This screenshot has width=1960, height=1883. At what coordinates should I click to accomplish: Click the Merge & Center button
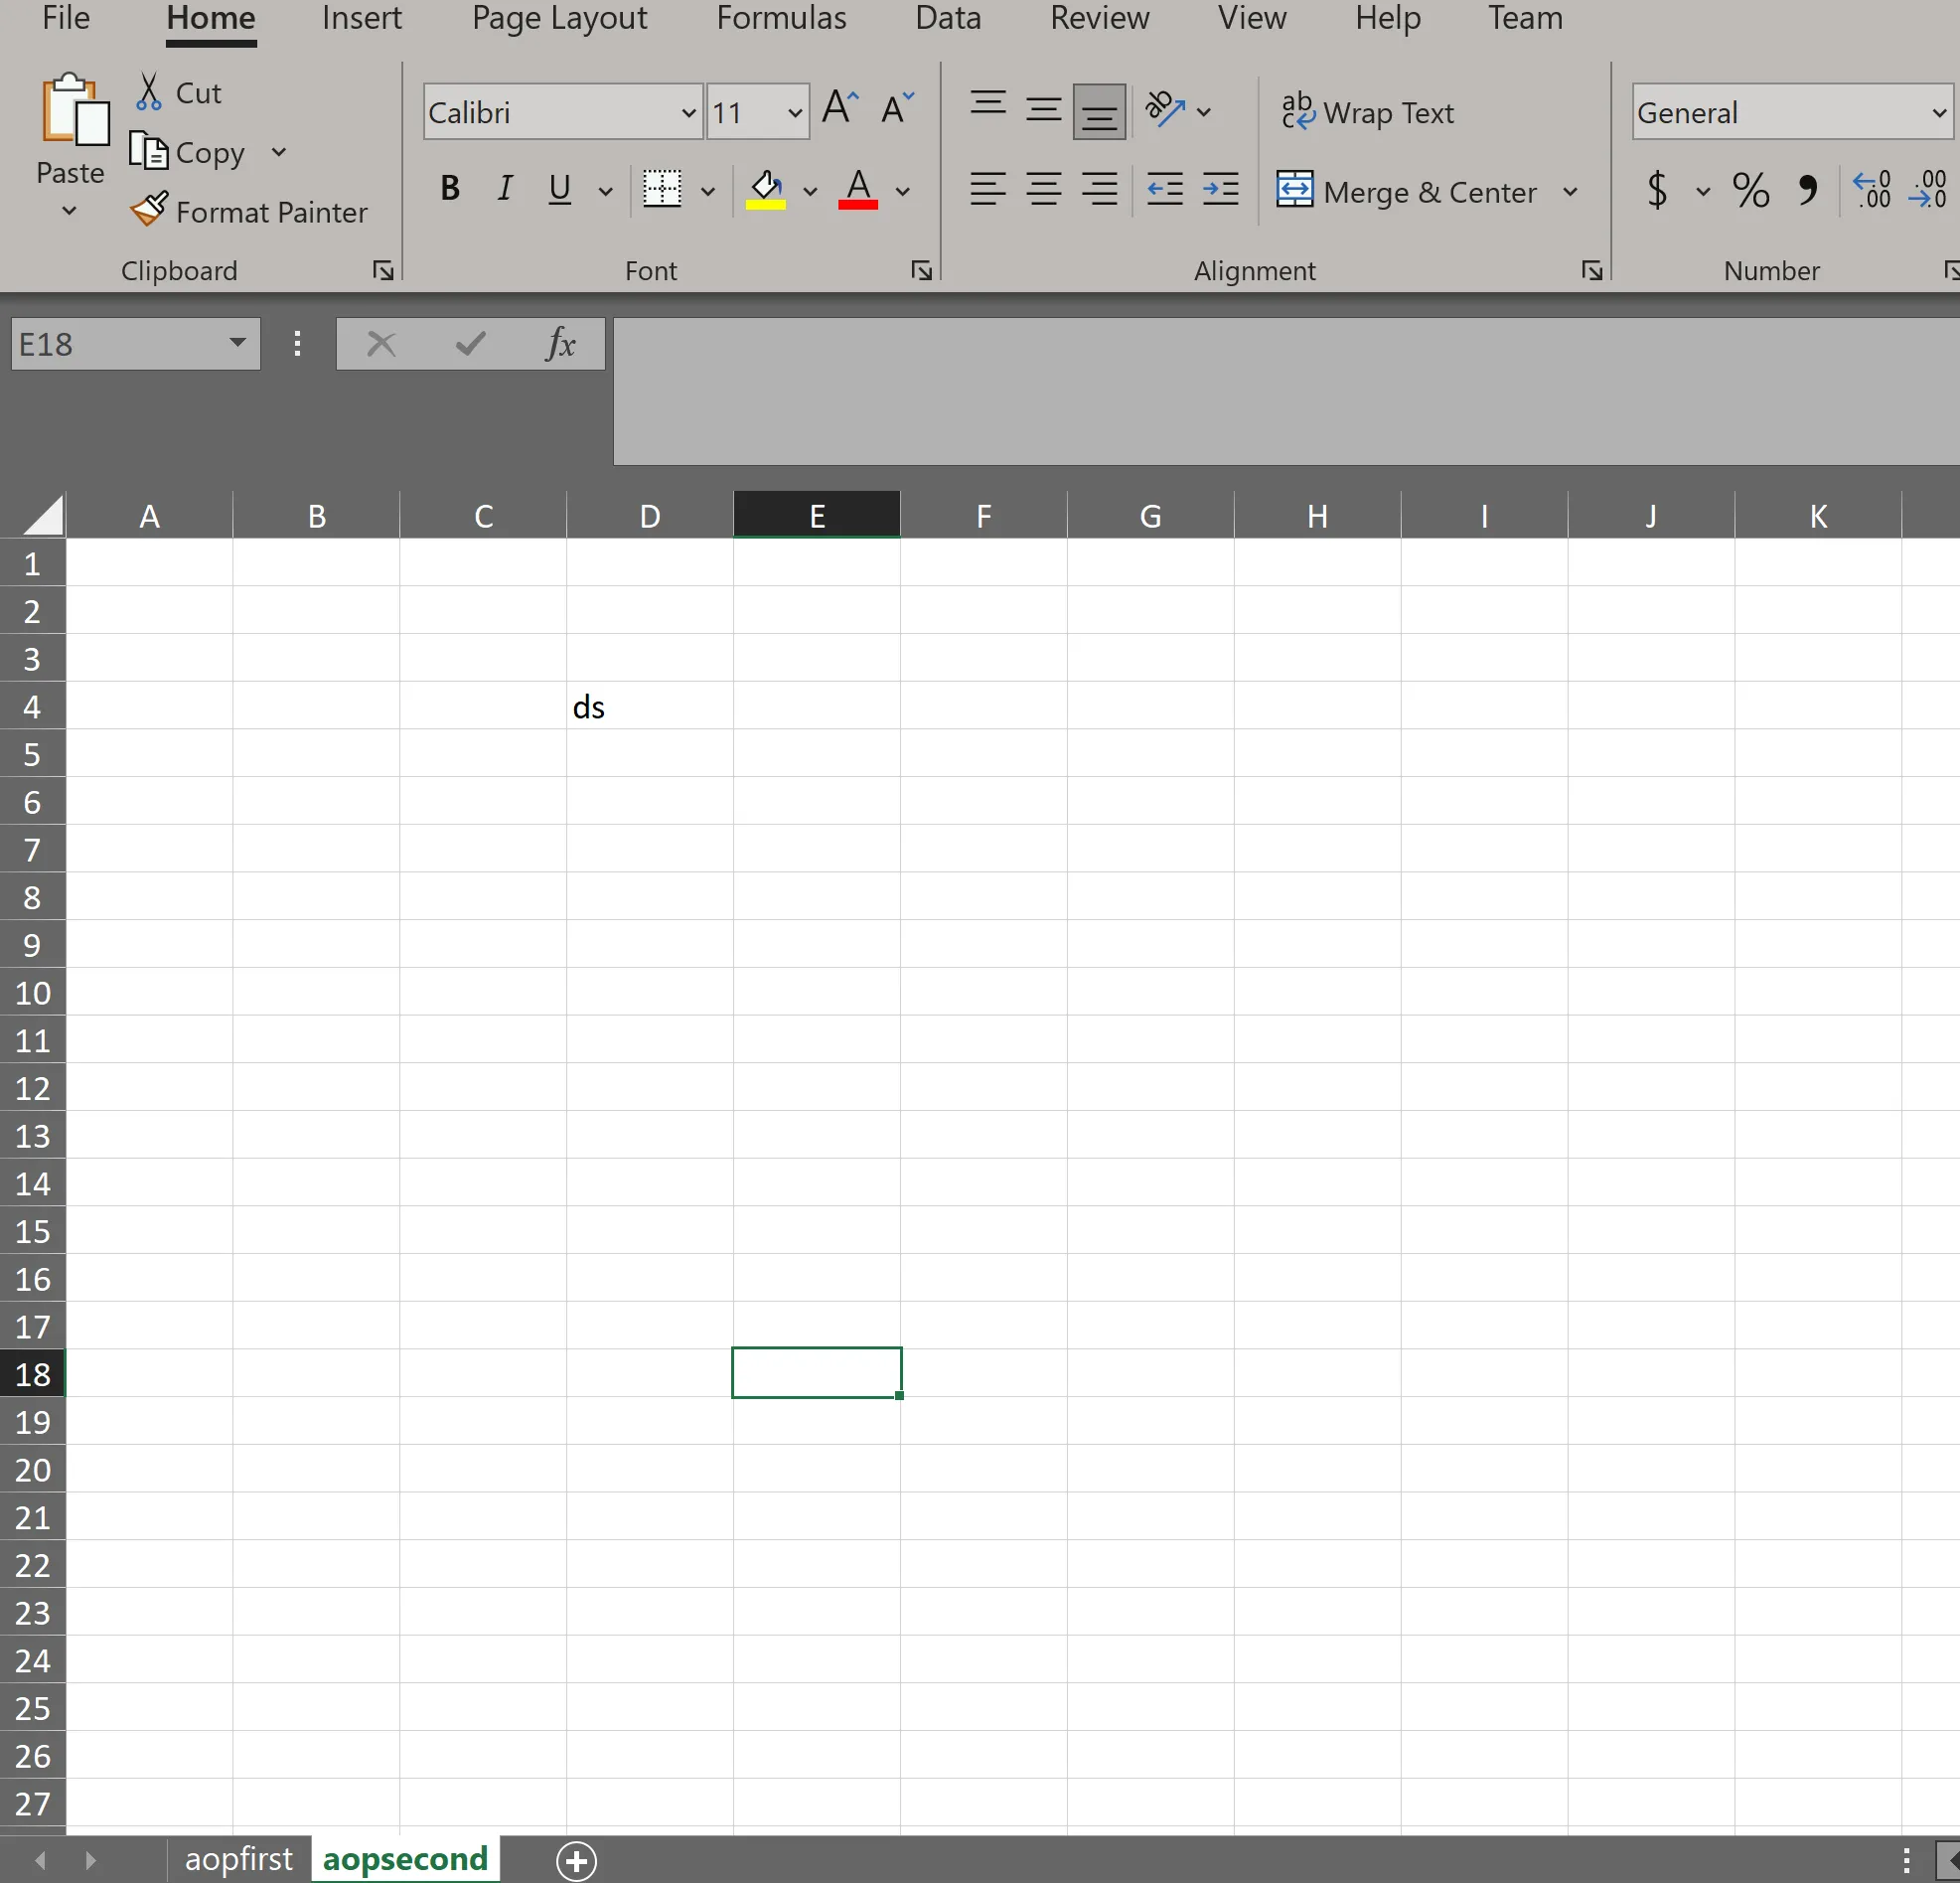tap(1407, 190)
